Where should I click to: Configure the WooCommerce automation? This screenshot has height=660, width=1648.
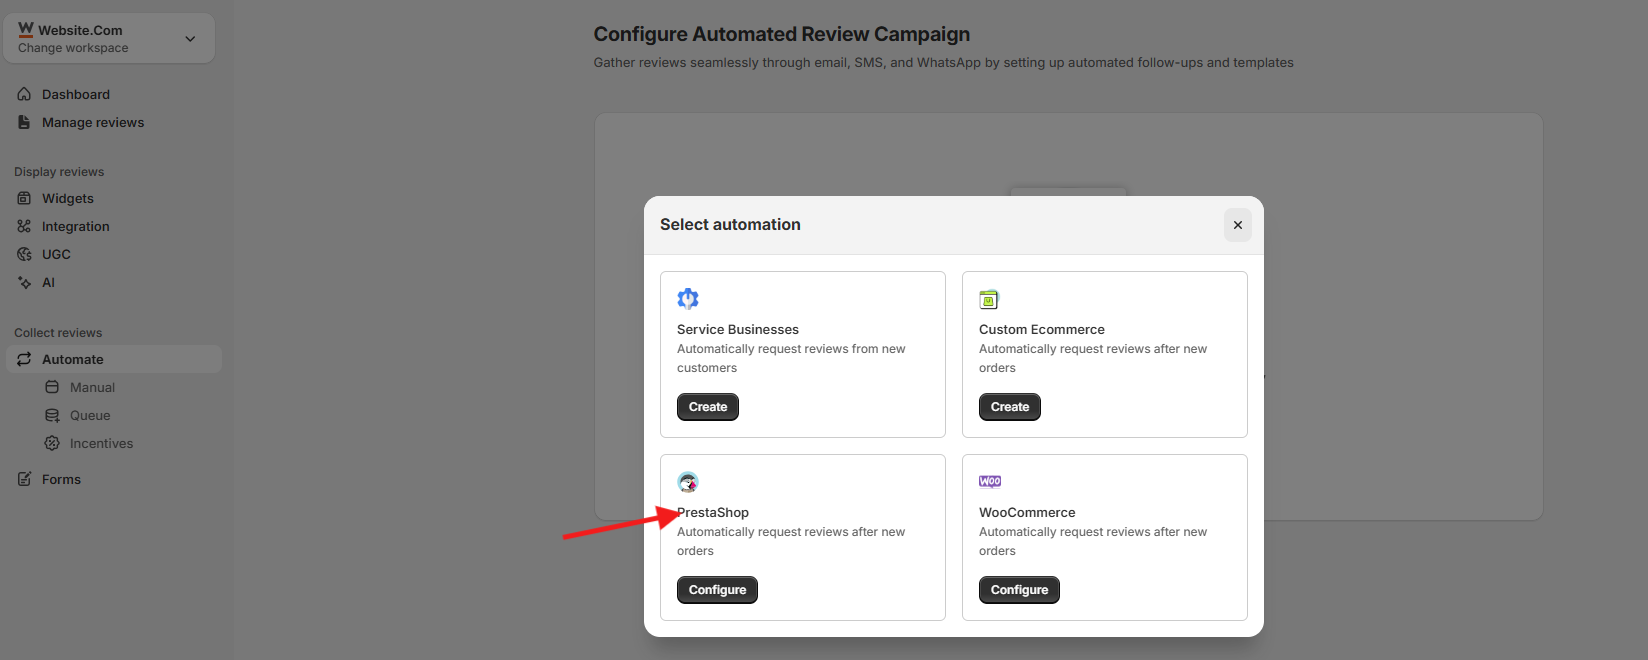click(x=1019, y=590)
